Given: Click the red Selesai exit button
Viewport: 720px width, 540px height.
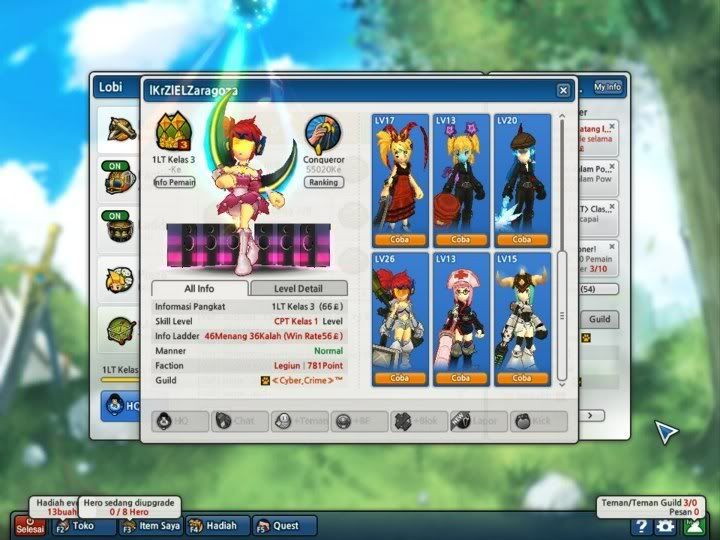Looking at the screenshot, I should point(30,526).
